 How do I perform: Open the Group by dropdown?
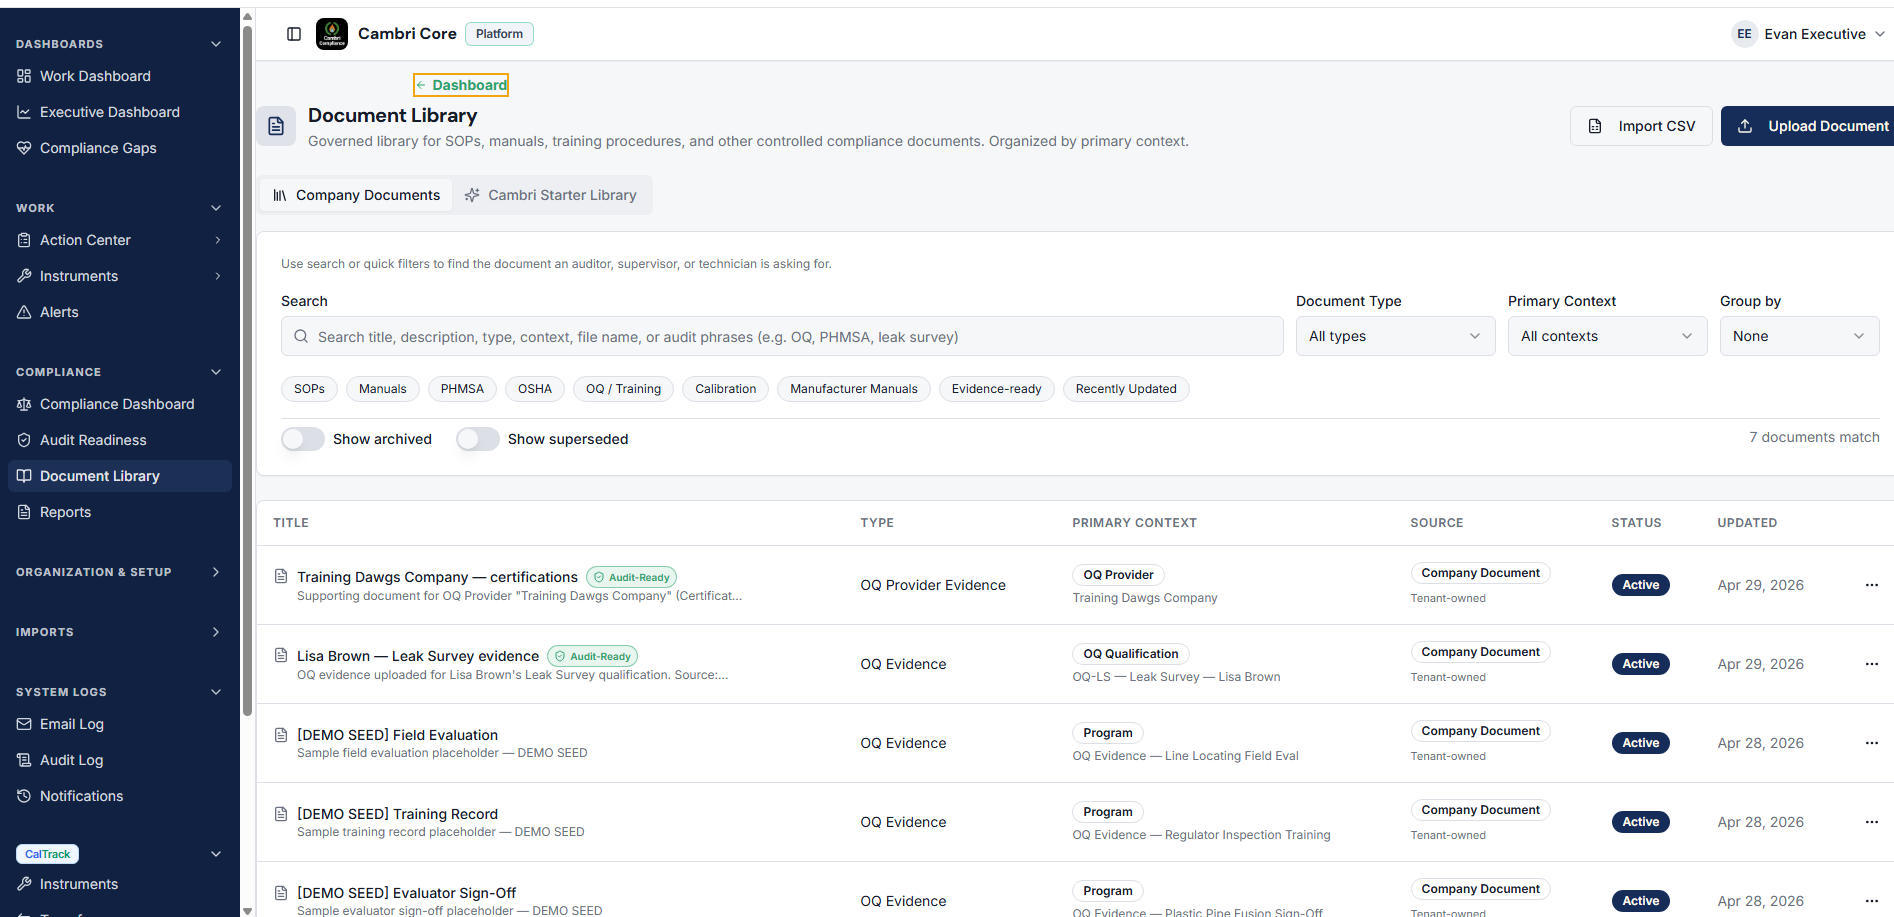(1799, 336)
